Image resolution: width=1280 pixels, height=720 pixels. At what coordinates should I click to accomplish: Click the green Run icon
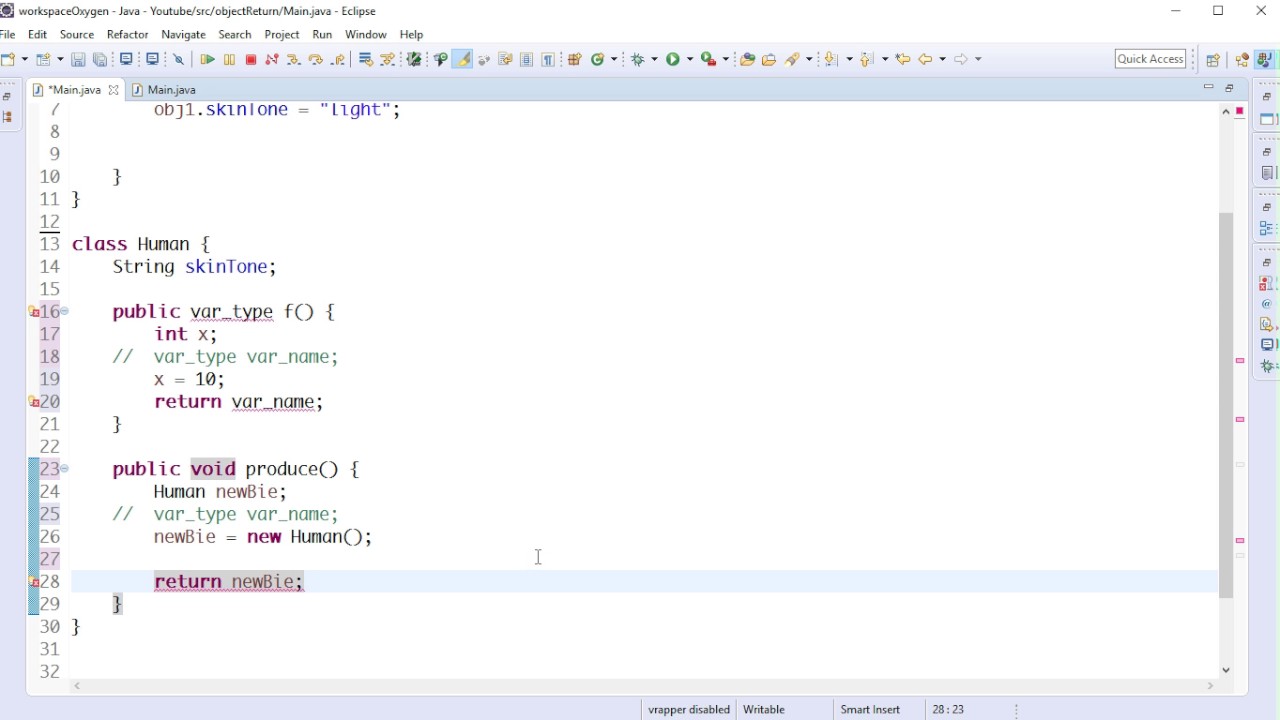click(x=673, y=59)
